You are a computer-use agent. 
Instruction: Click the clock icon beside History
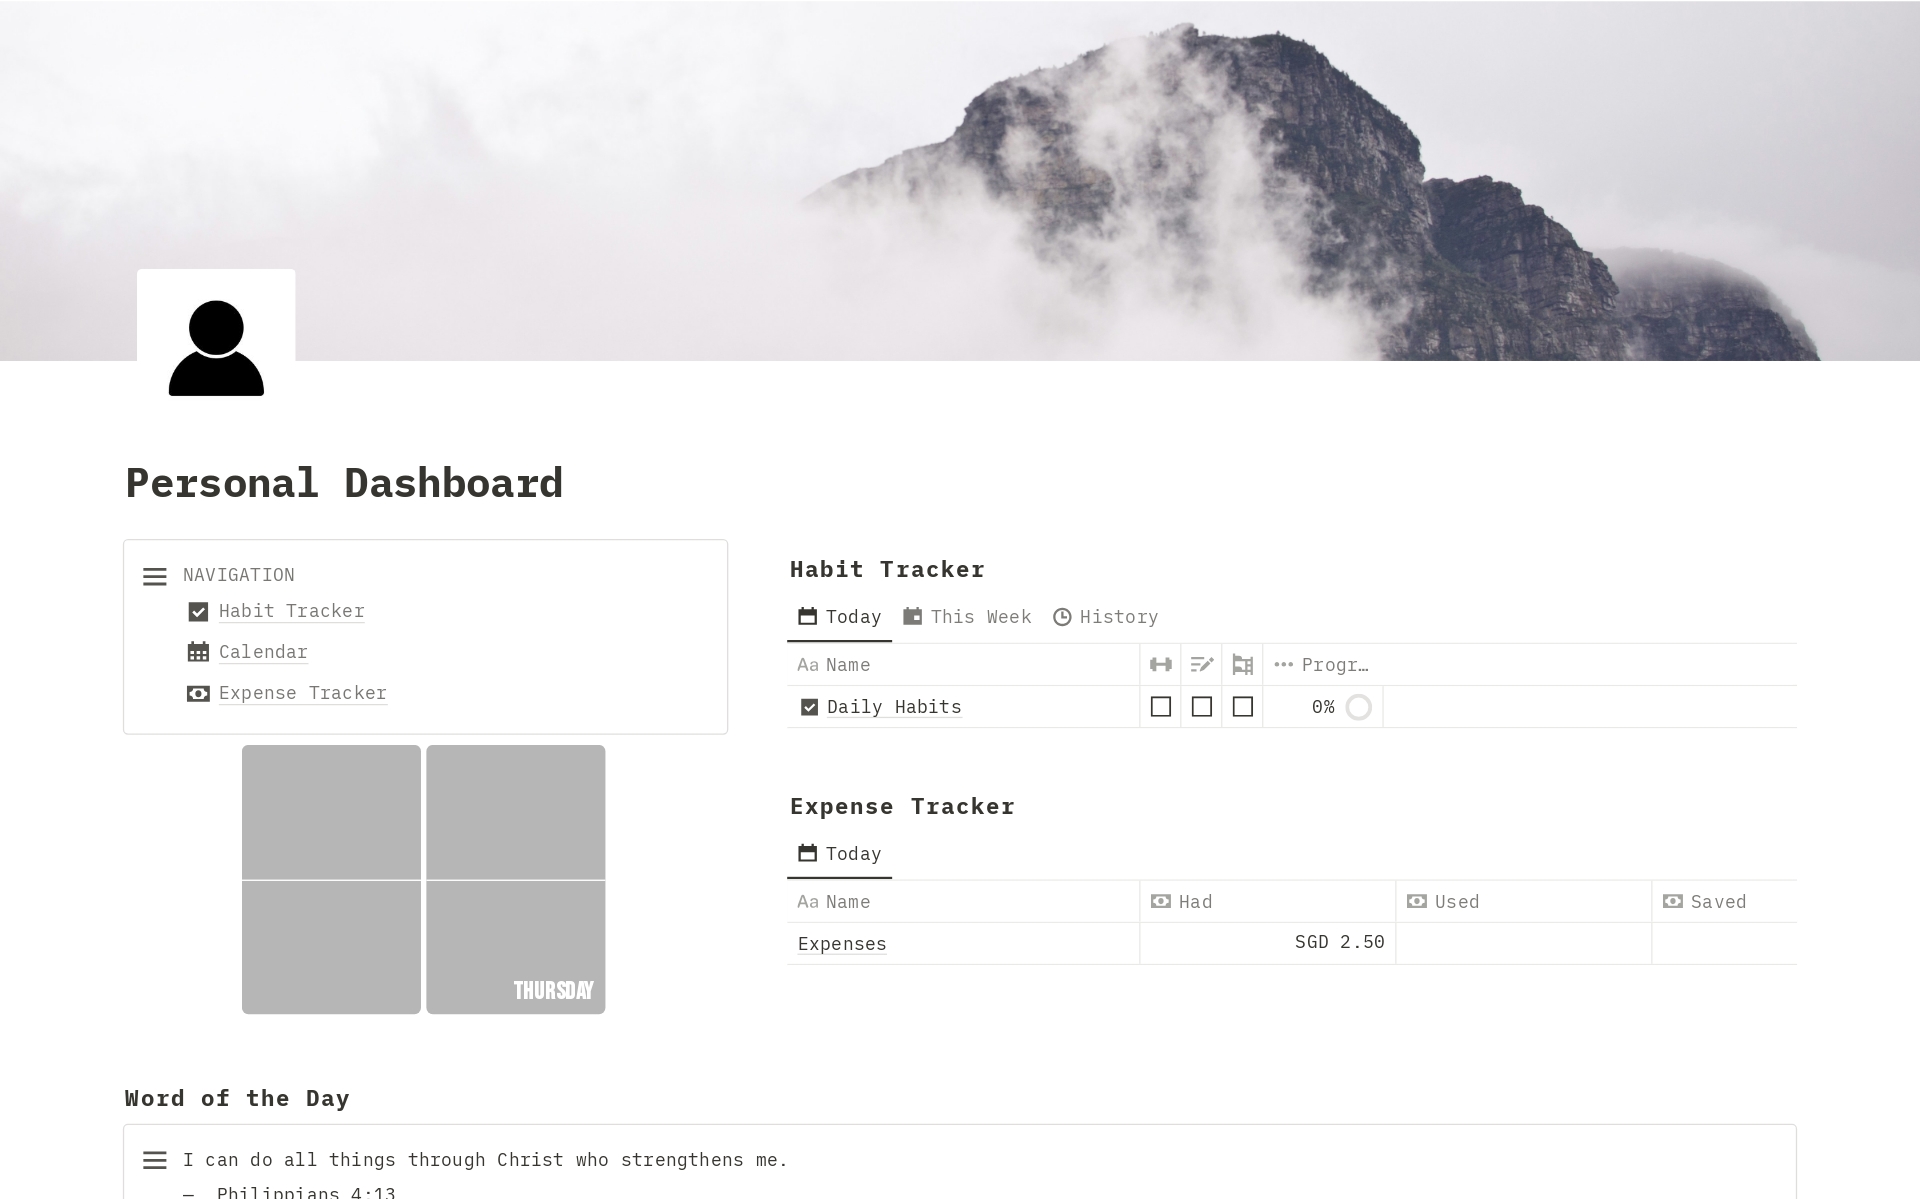pos(1062,617)
